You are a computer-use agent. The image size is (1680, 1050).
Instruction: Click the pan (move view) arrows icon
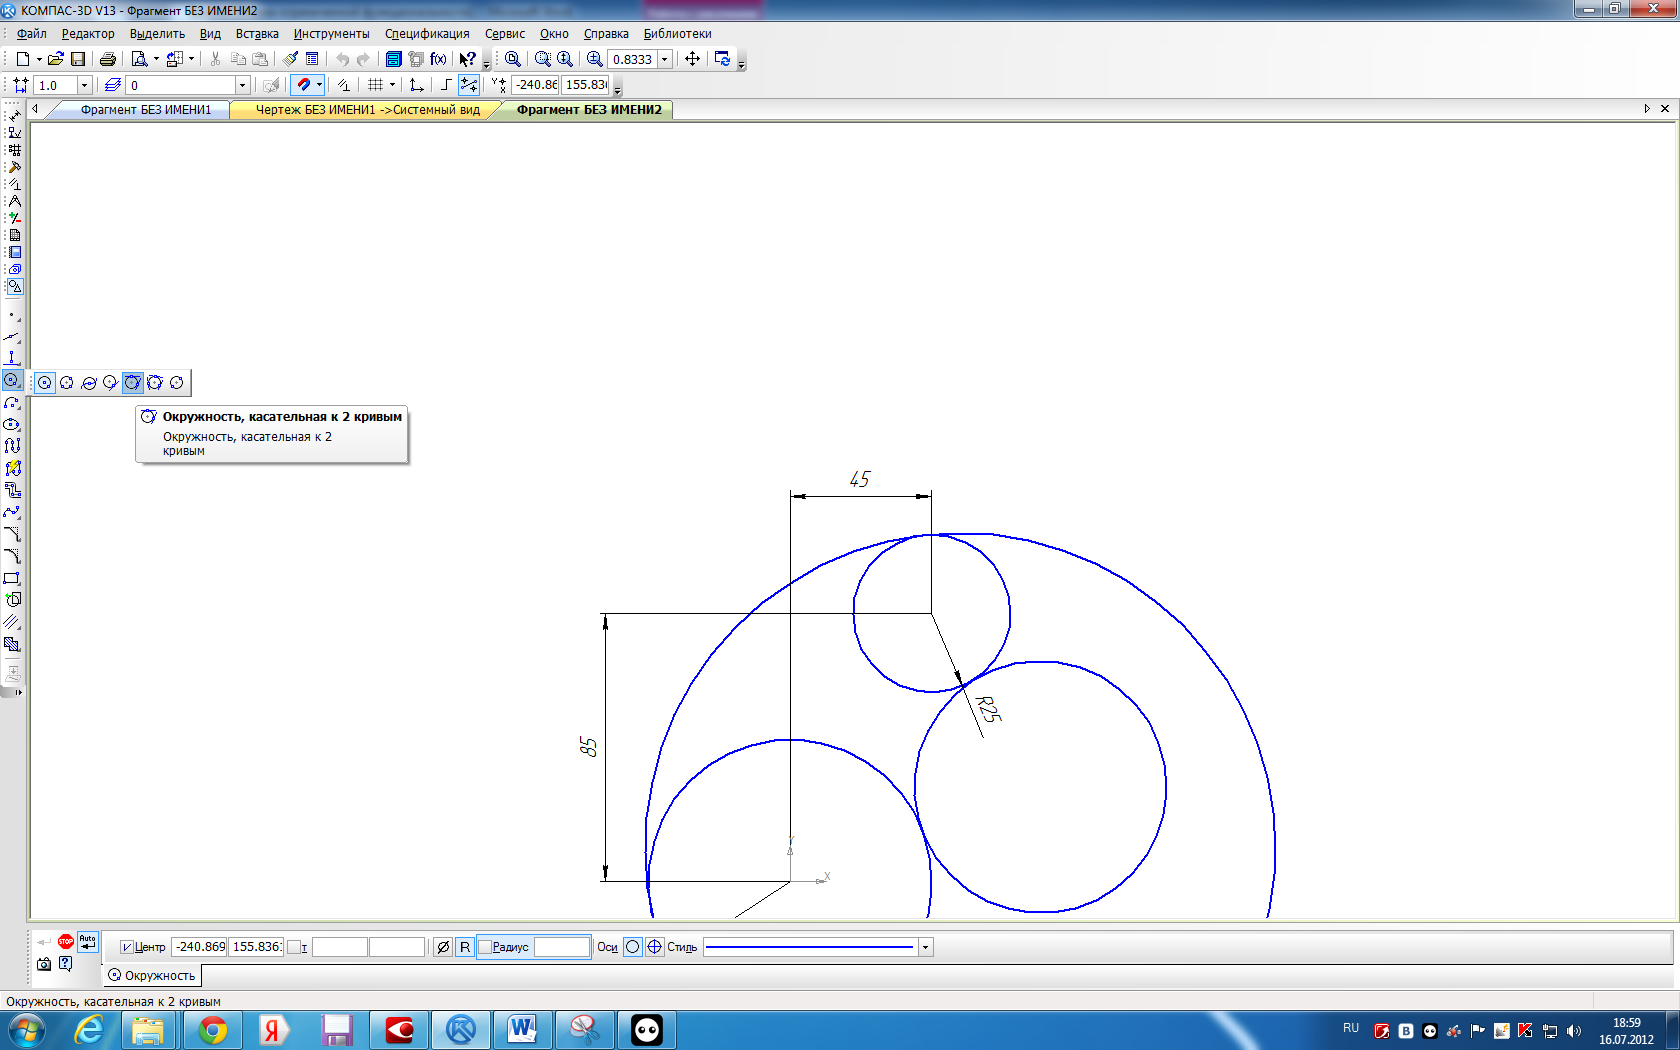click(x=692, y=59)
